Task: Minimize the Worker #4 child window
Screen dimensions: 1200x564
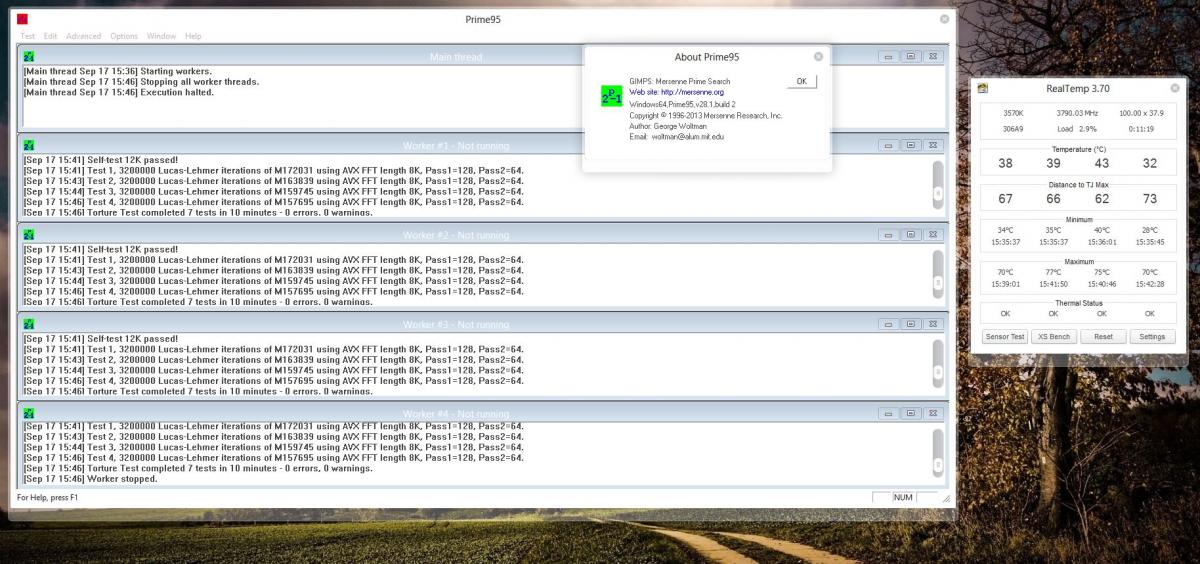Action: [x=888, y=413]
